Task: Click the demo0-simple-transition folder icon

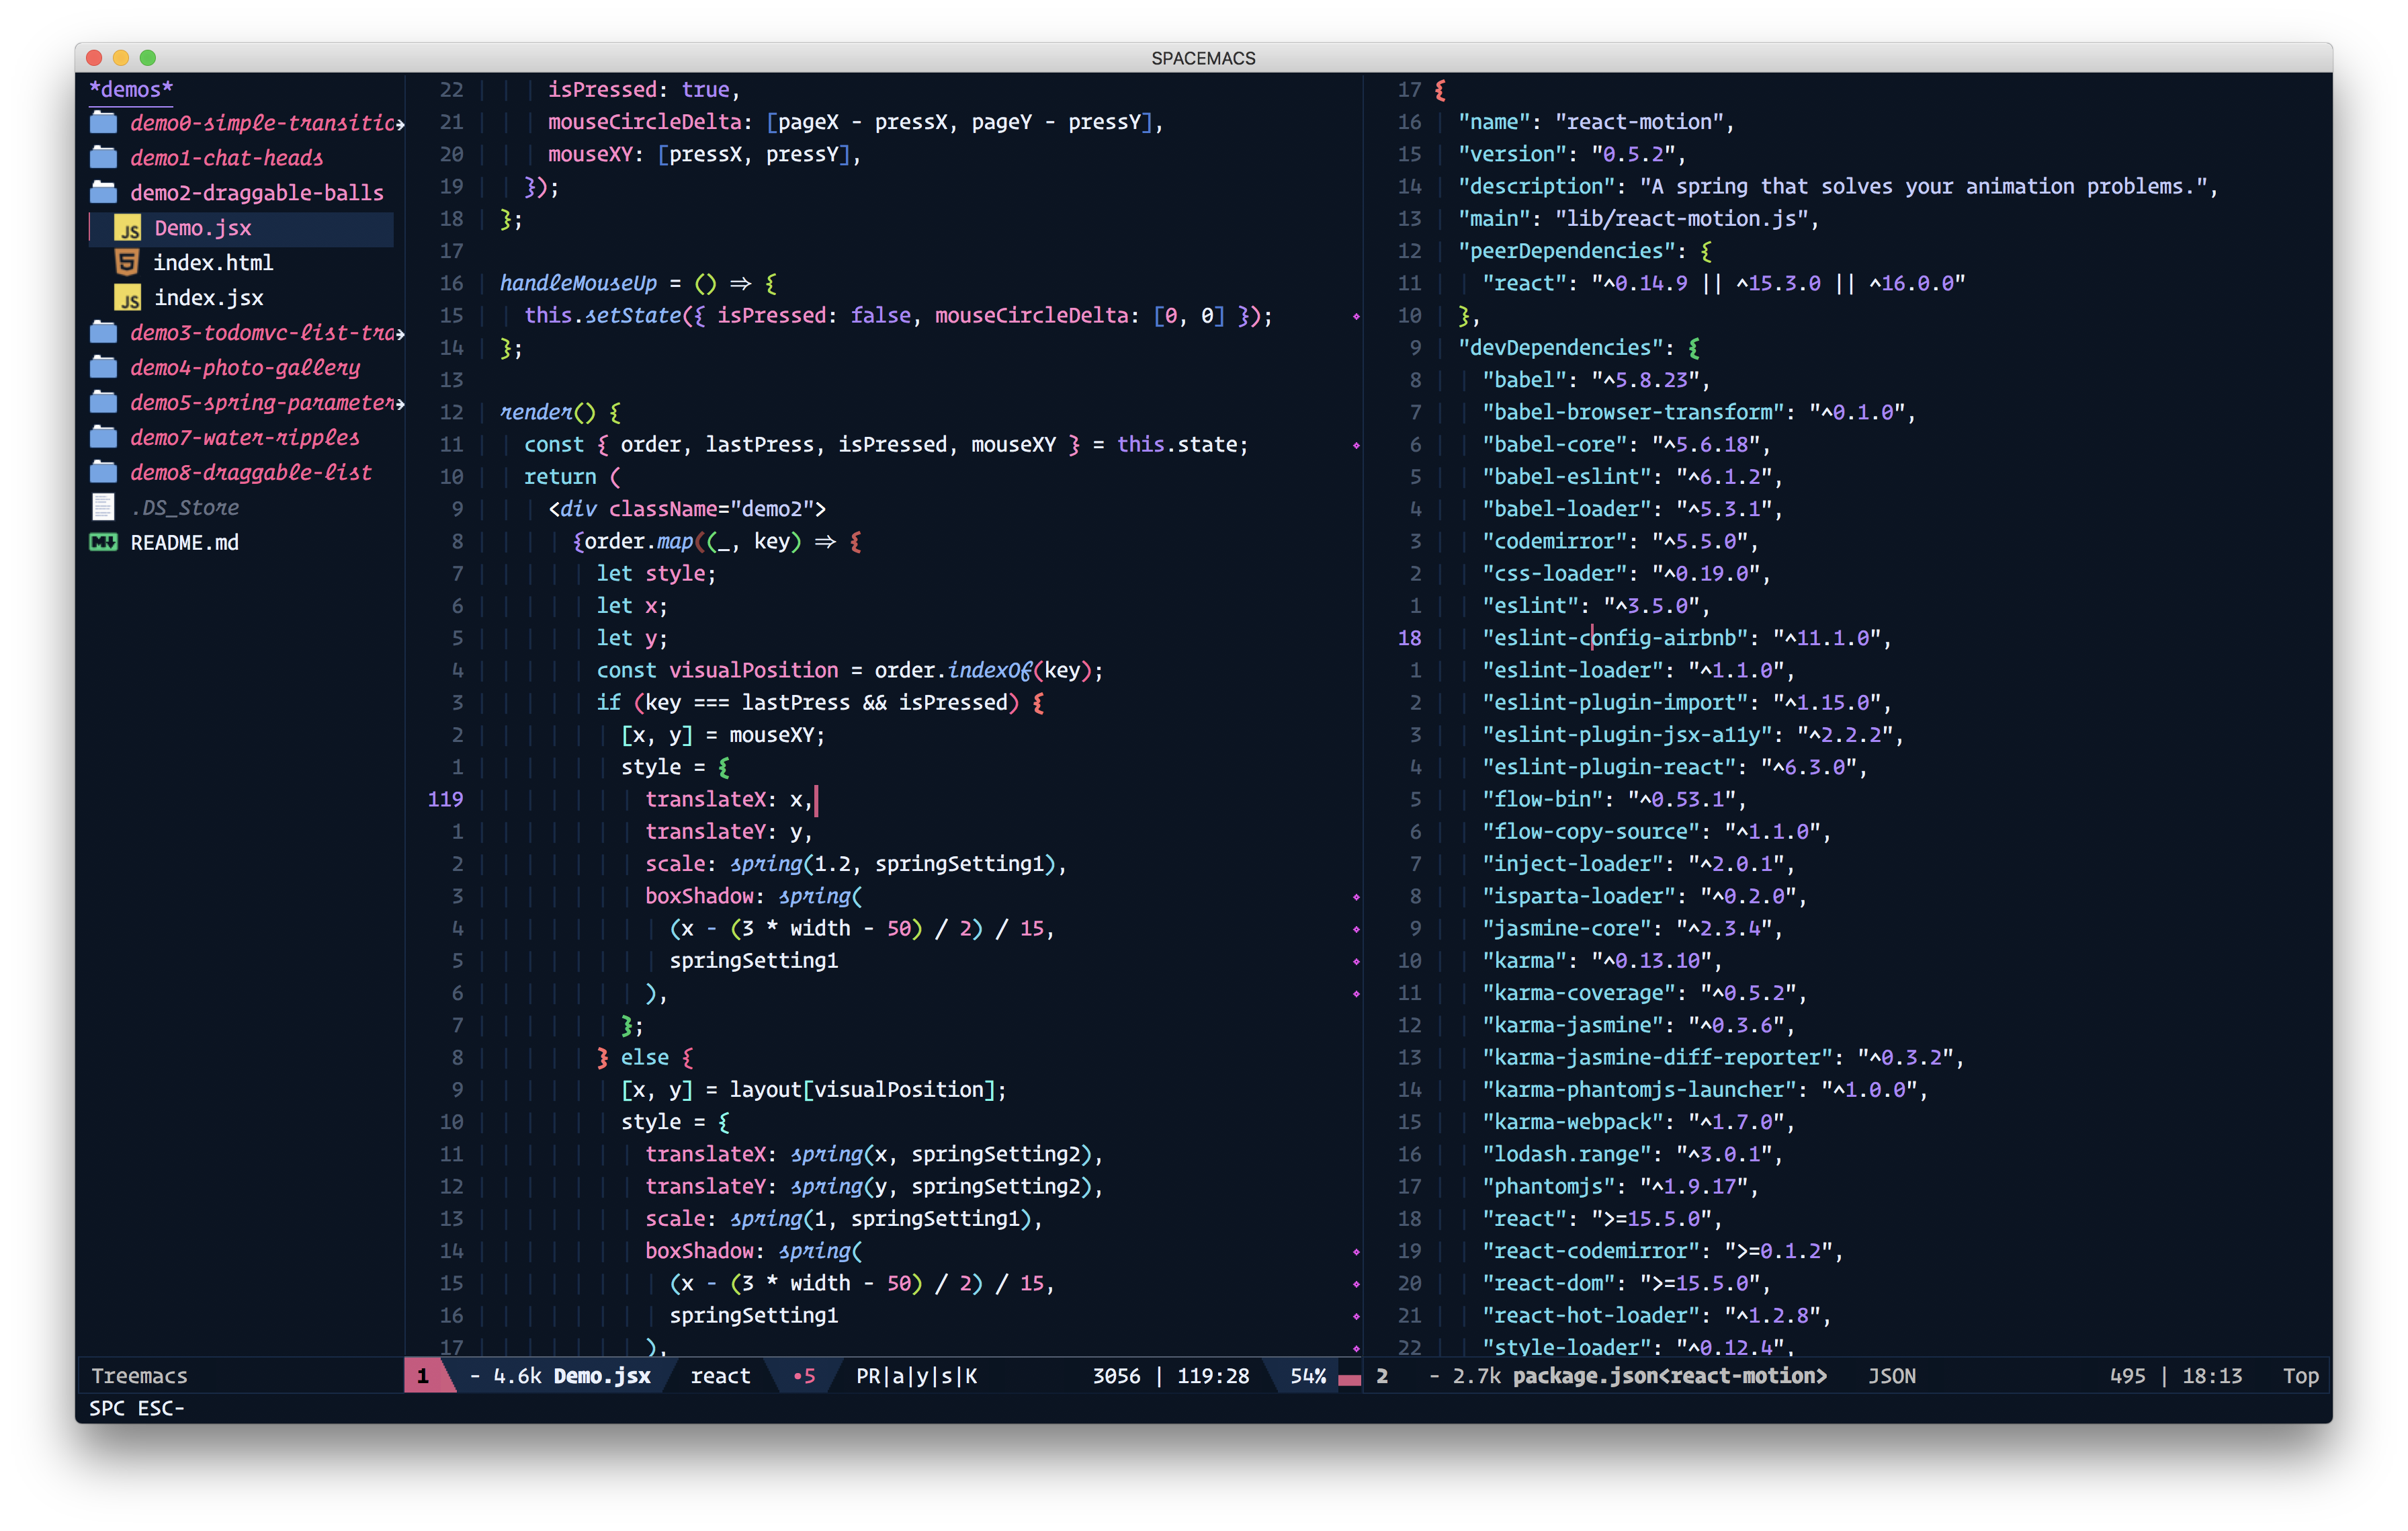Action: [x=104, y=123]
